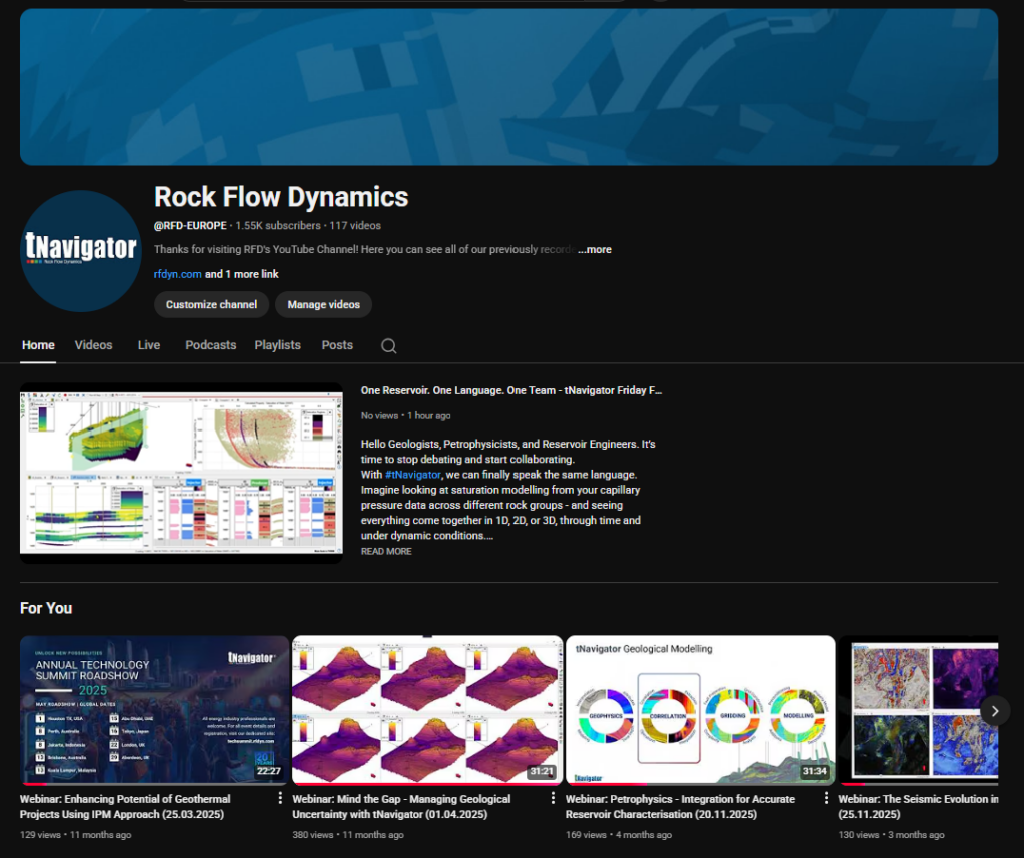Click the #tNavigator hashtag link
Screen dimensions: 1024x858
(x=412, y=474)
